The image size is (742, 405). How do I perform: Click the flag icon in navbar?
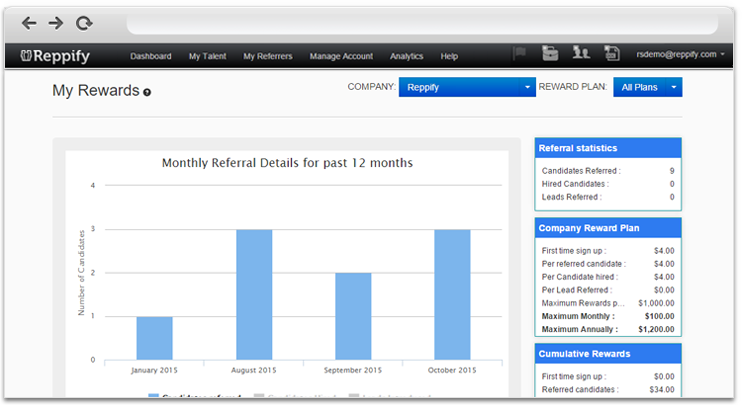[x=519, y=55]
